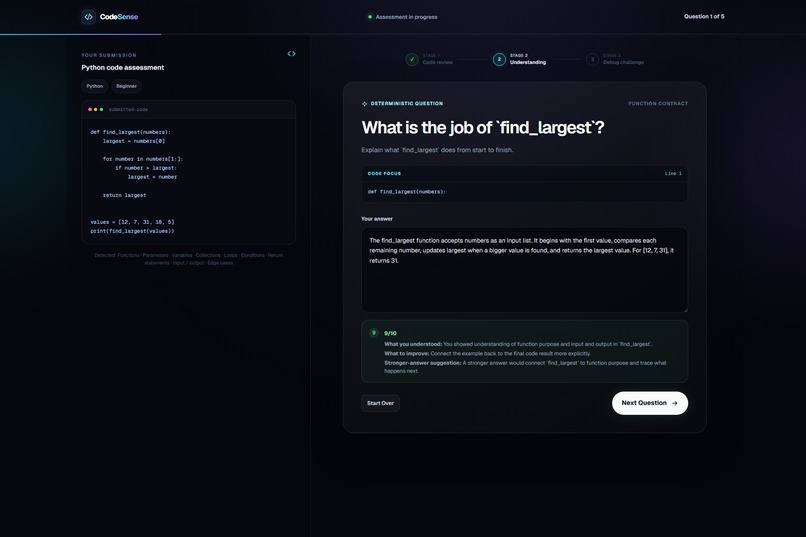
Task: Click code line print(find_largest(values))
Action: 132,231
